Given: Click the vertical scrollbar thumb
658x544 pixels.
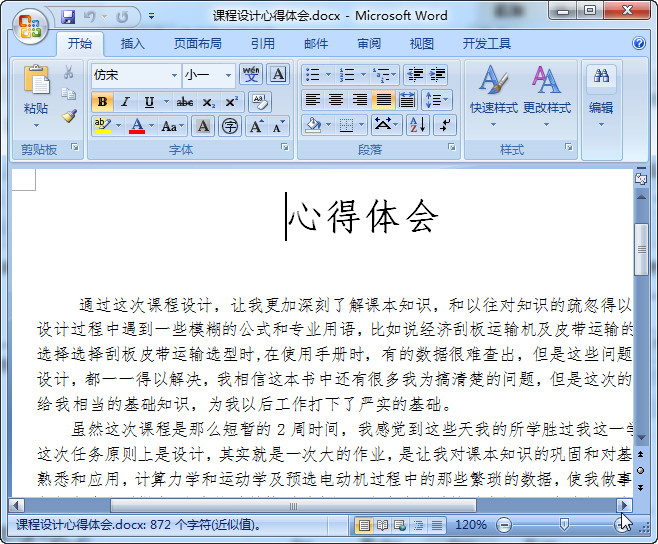Looking at the screenshot, I should pyautogui.click(x=641, y=249).
